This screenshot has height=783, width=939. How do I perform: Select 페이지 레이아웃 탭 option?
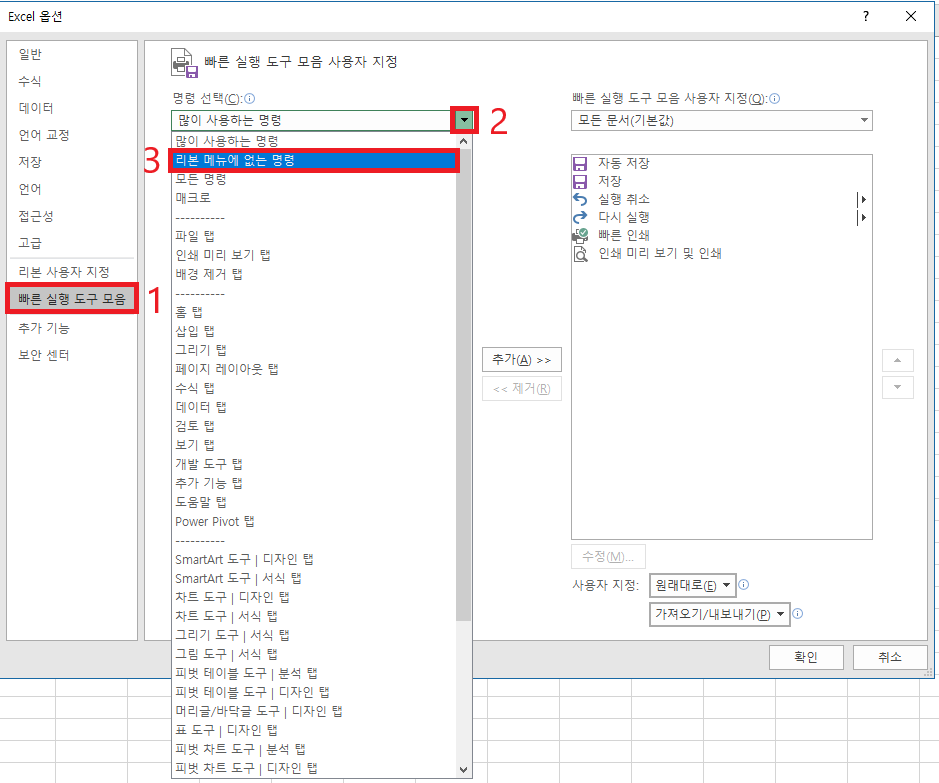click(314, 369)
